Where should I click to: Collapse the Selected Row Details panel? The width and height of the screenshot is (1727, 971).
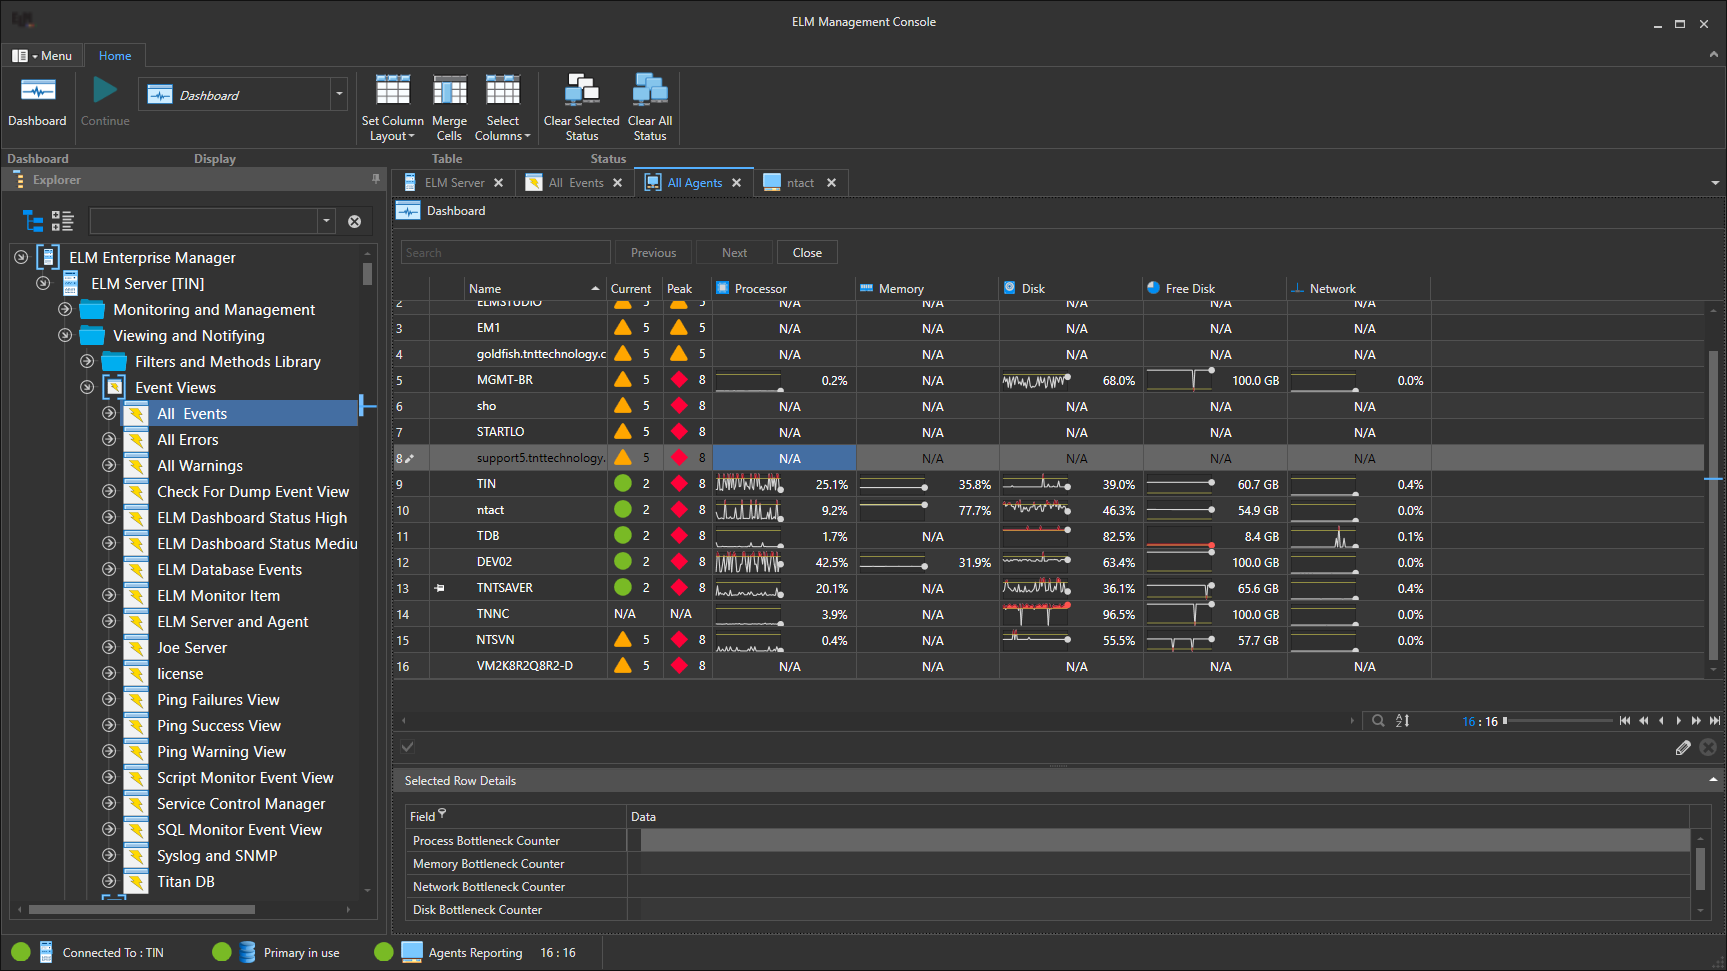pyautogui.click(x=1713, y=780)
